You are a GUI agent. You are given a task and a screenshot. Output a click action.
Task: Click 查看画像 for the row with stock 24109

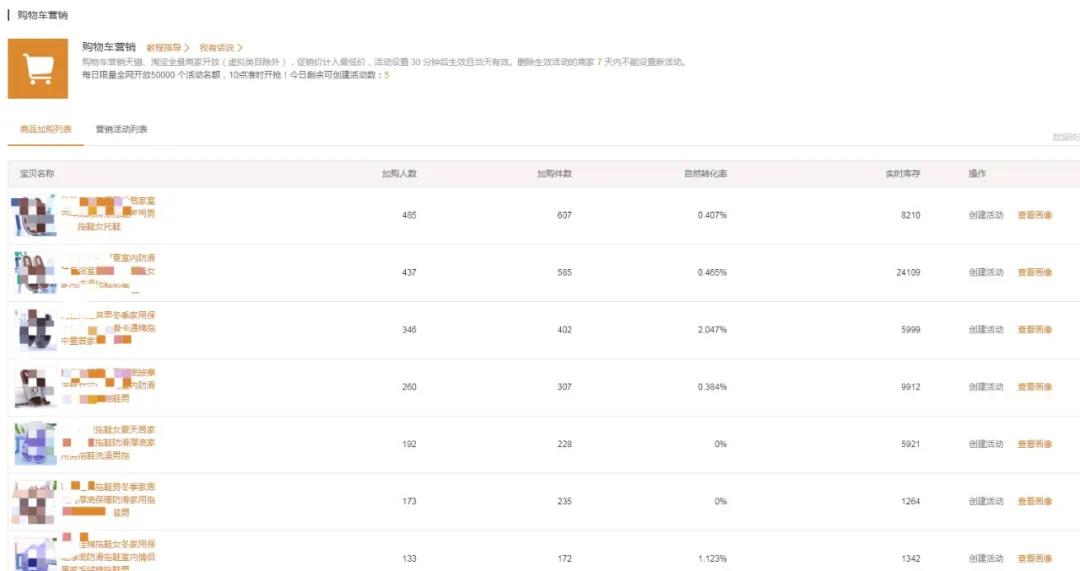pos(1035,272)
